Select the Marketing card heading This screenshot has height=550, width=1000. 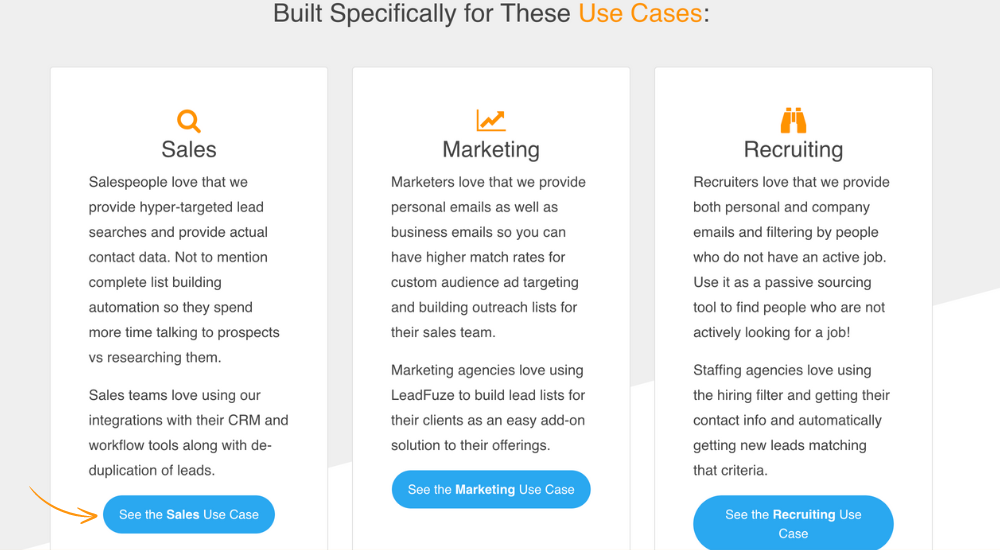click(491, 149)
